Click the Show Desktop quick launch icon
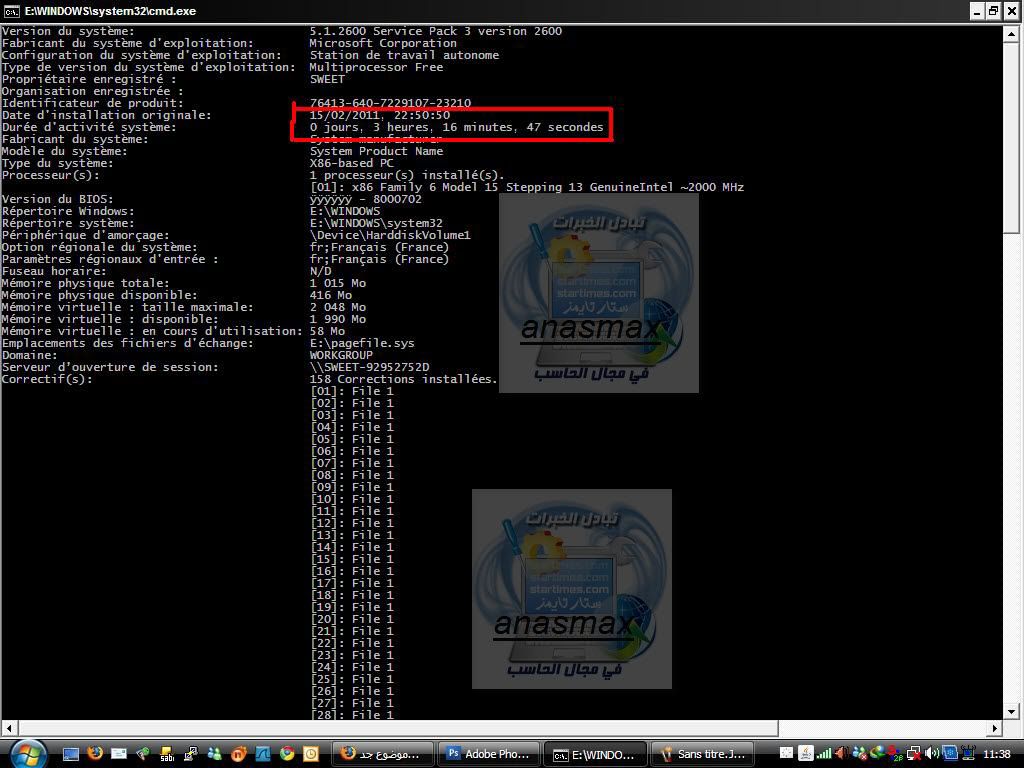 [x=71, y=753]
